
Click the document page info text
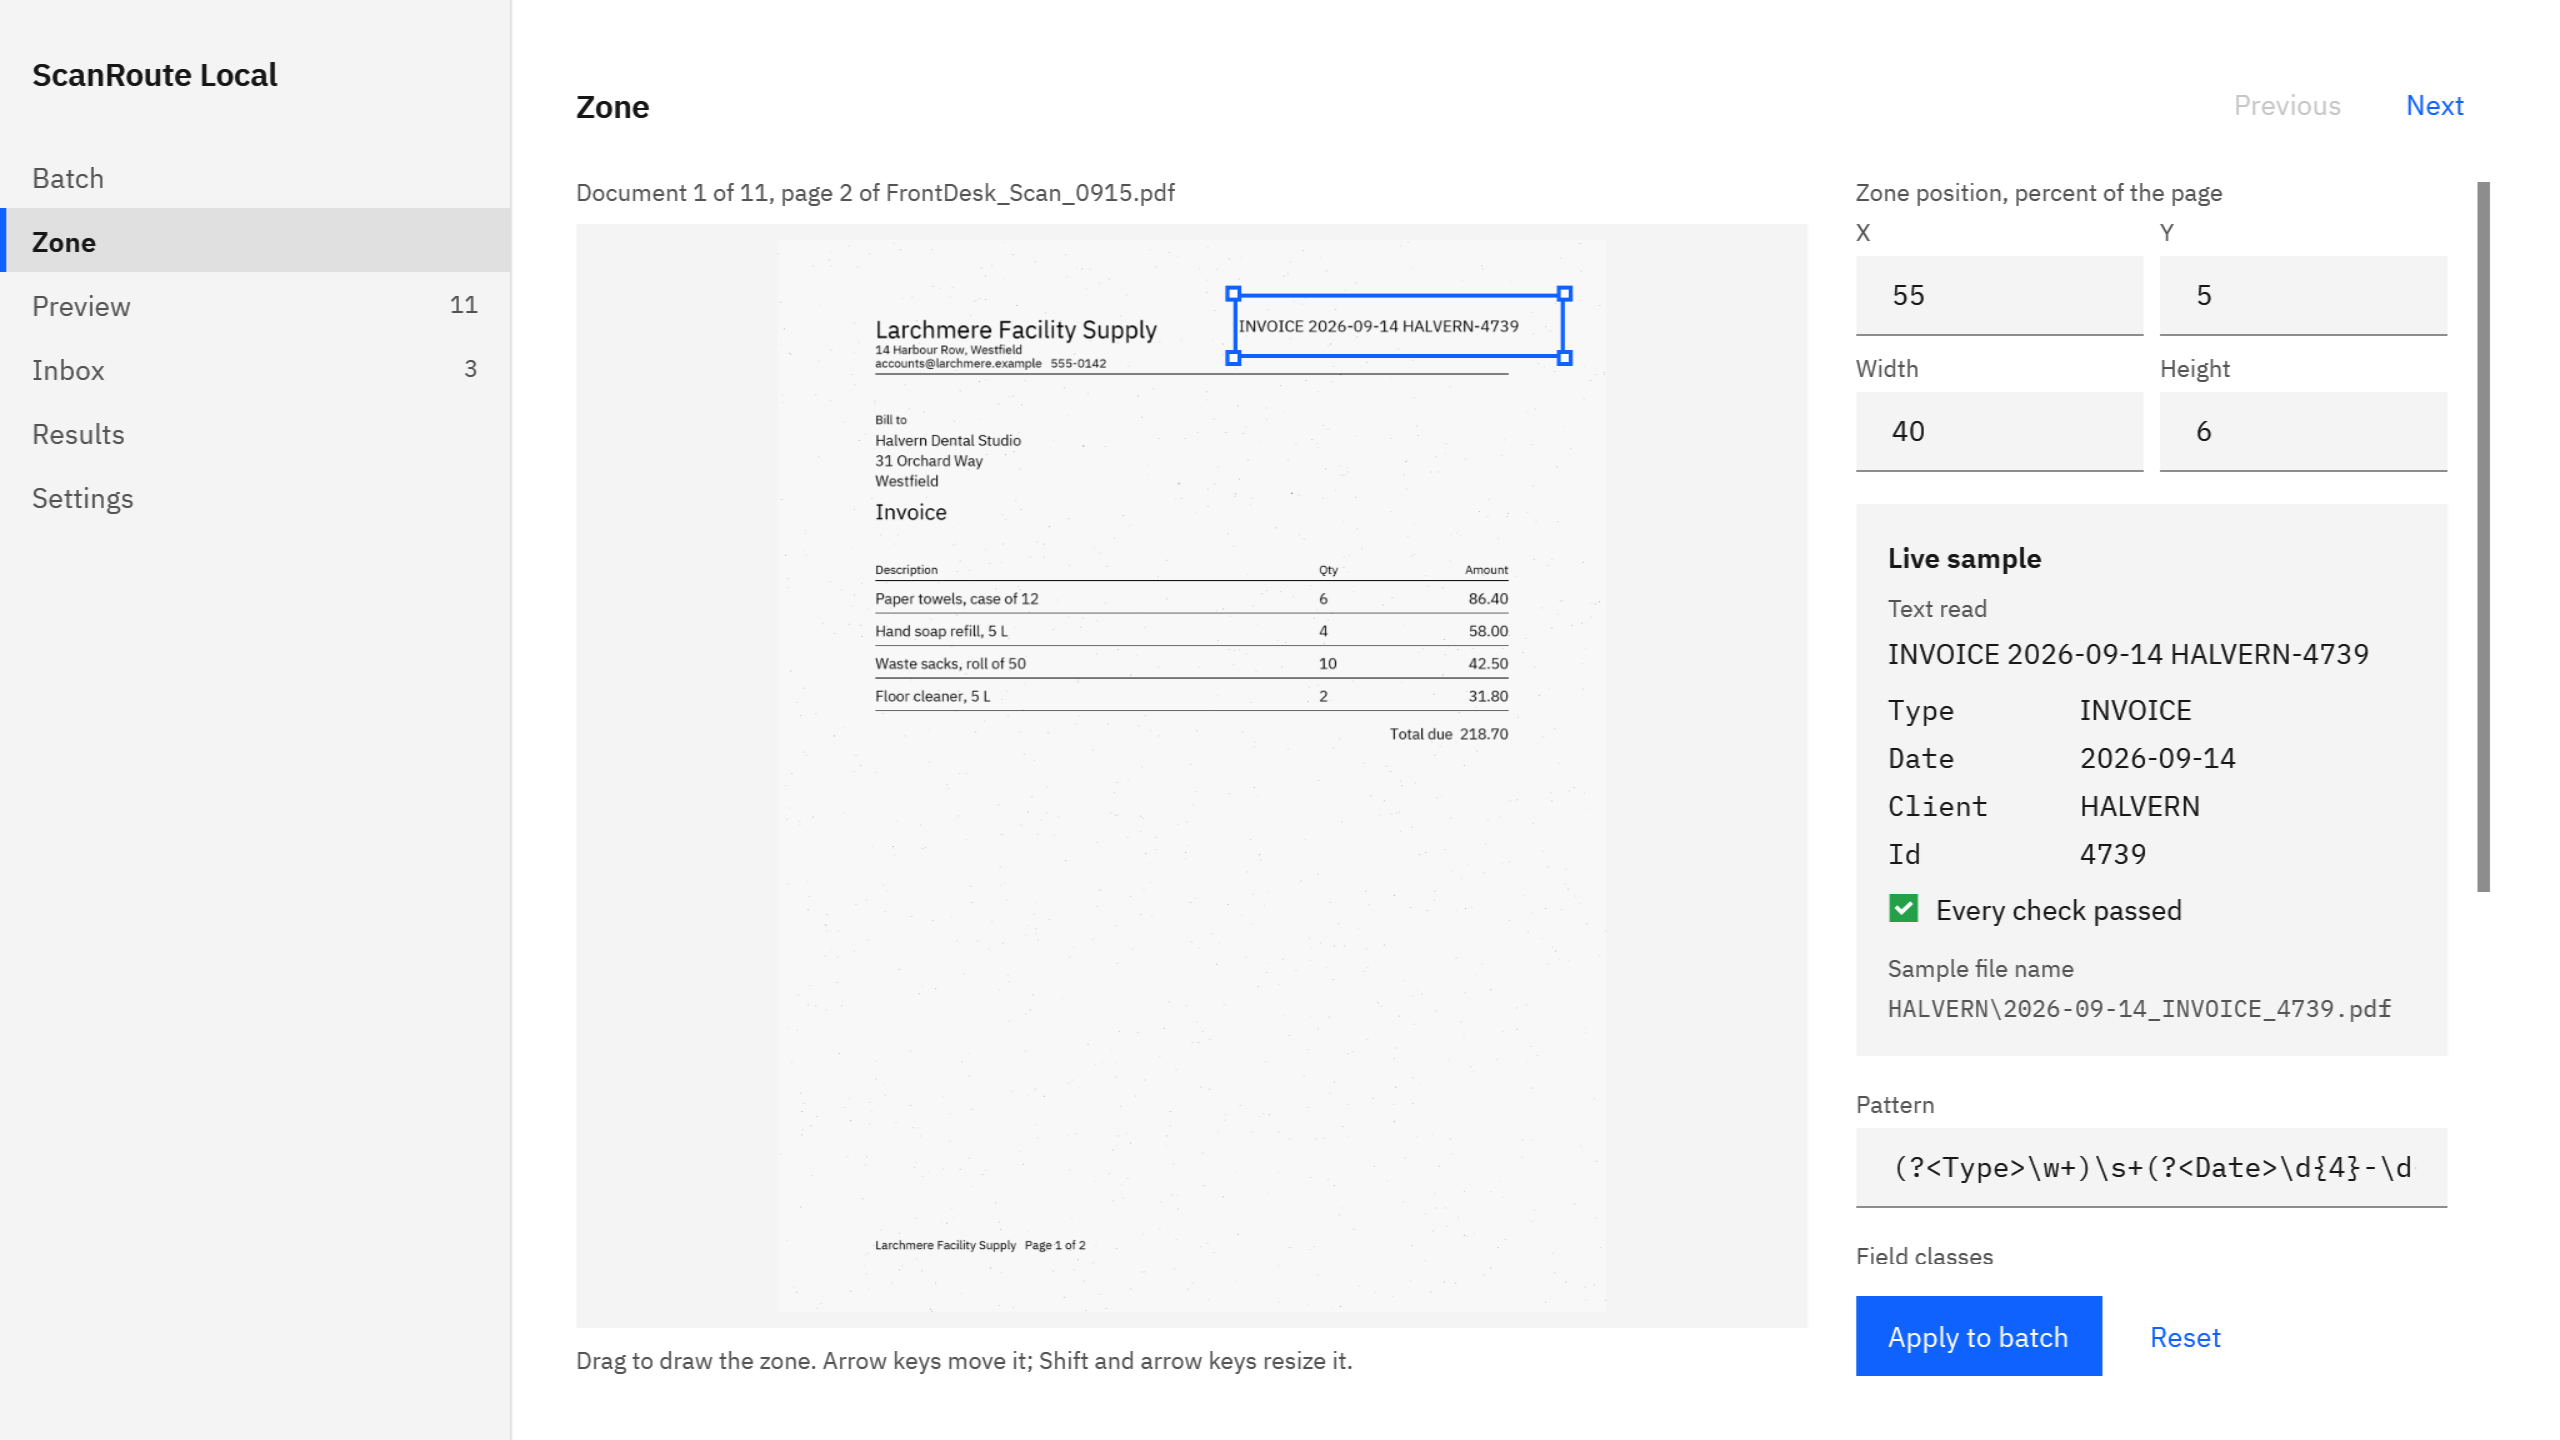(x=875, y=192)
